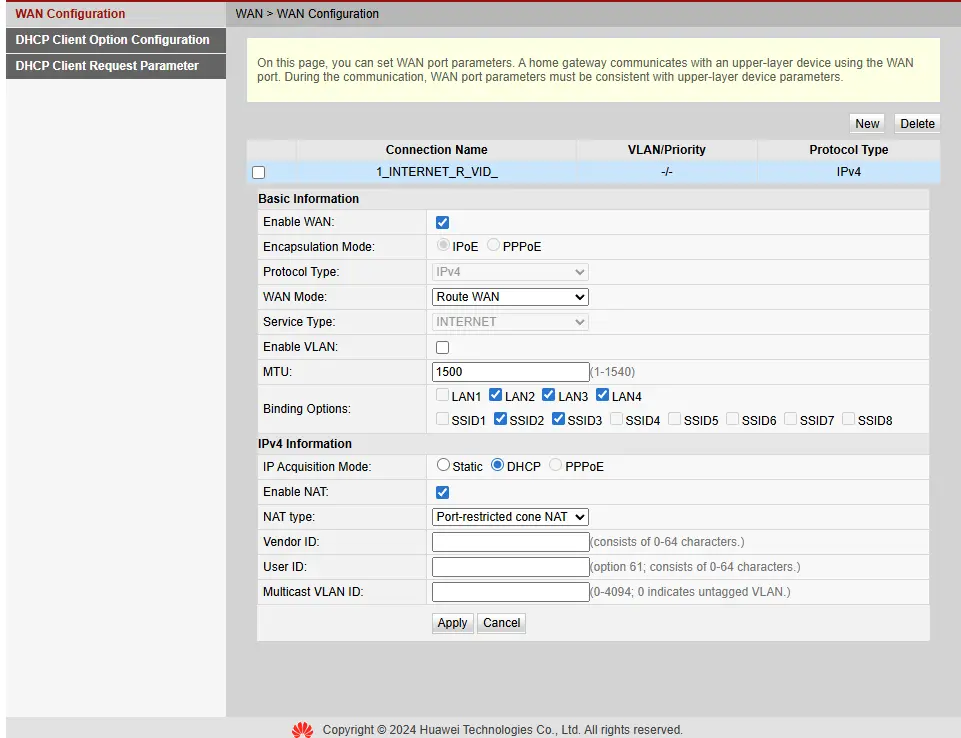Click the IPv4 cell in connection row
The height and width of the screenshot is (738, 961).
coord(849,172)
